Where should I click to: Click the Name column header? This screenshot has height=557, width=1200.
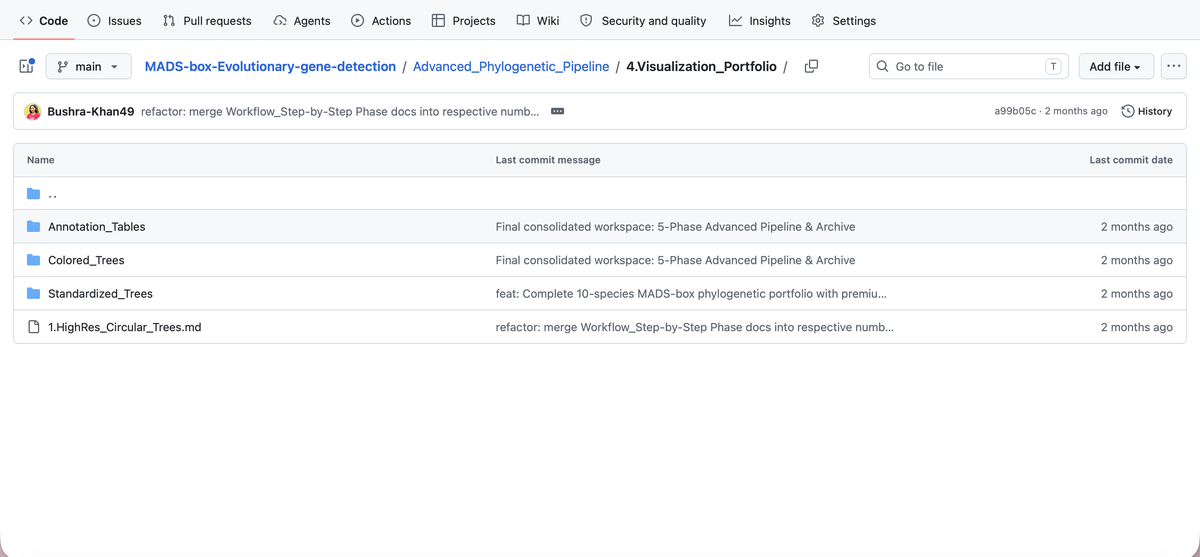coord(41,160)
